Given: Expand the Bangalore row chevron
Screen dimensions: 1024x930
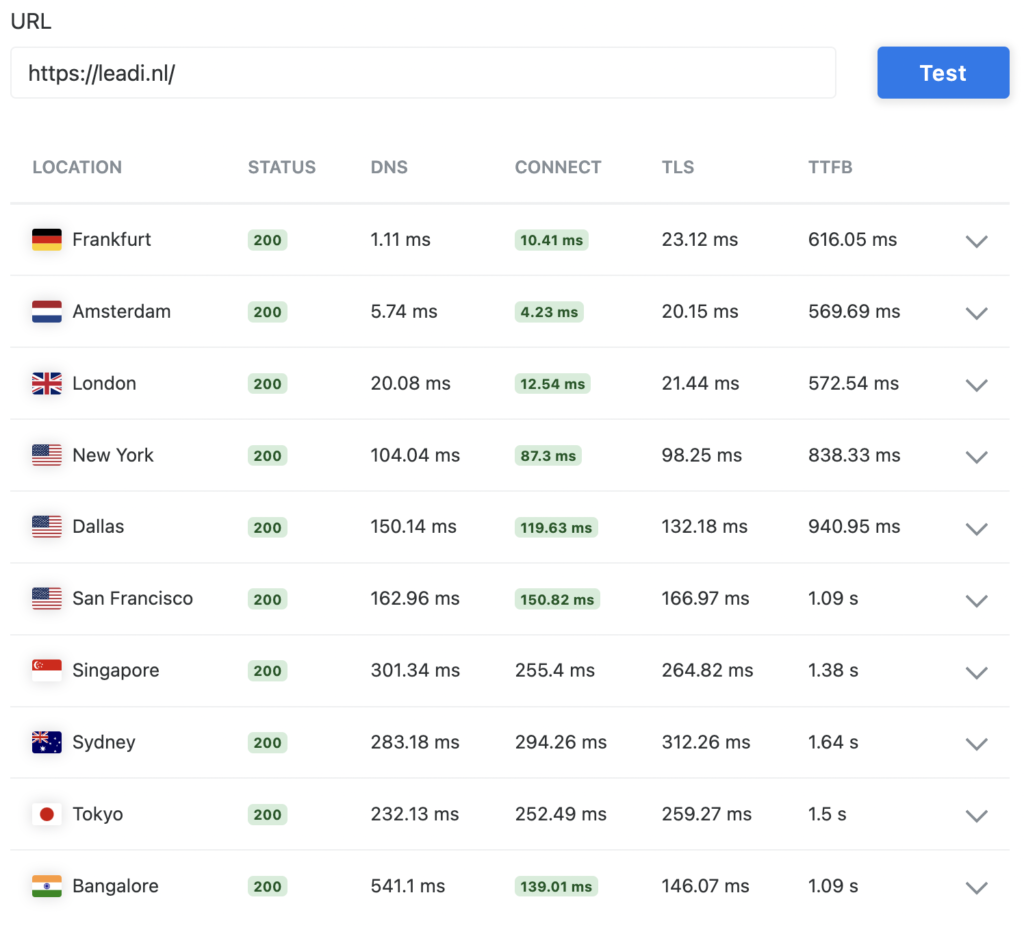Looking at the screenshot, I should coord(976,888).
